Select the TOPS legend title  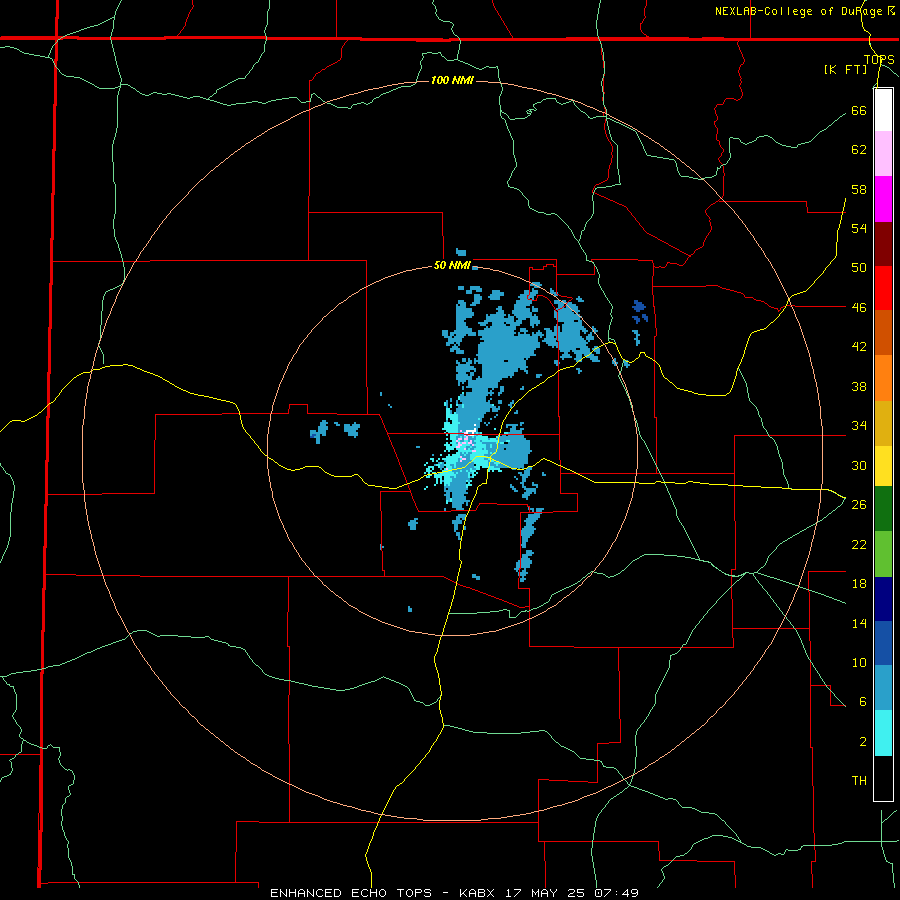coord(879,59)
